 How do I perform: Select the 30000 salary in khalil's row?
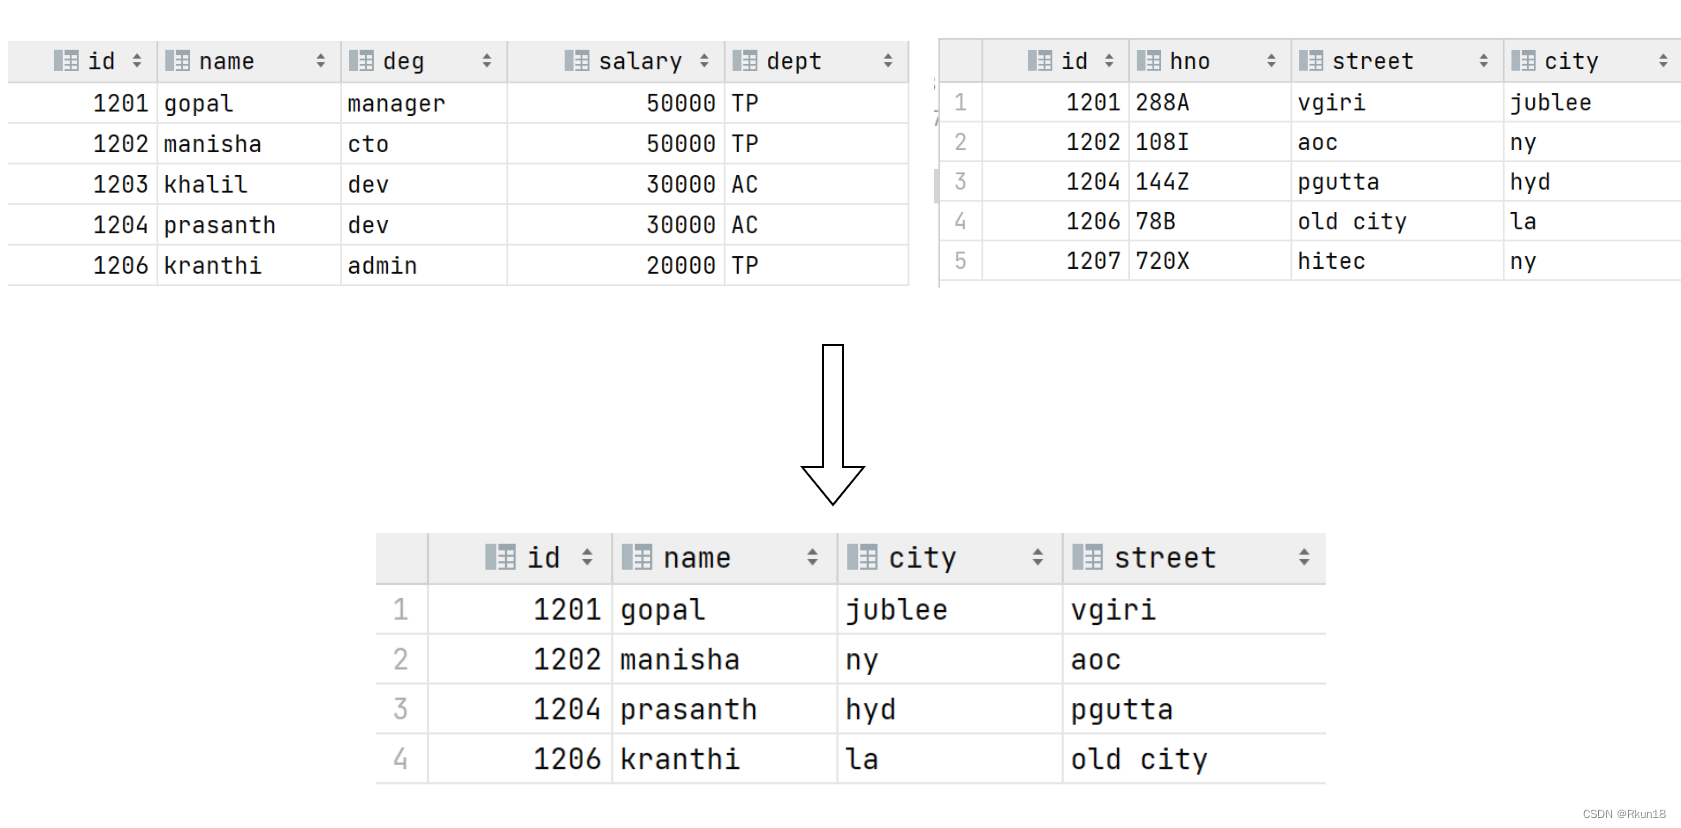point(616,184)
